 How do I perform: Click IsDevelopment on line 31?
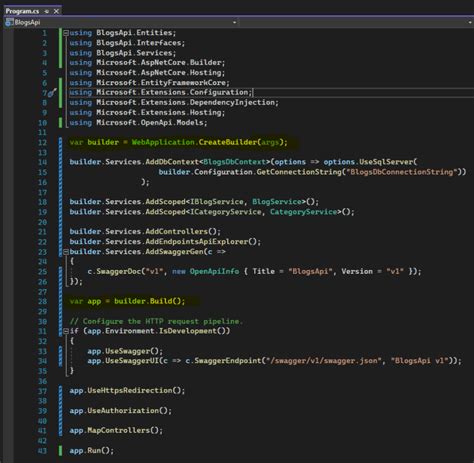(x=188, y=331)
